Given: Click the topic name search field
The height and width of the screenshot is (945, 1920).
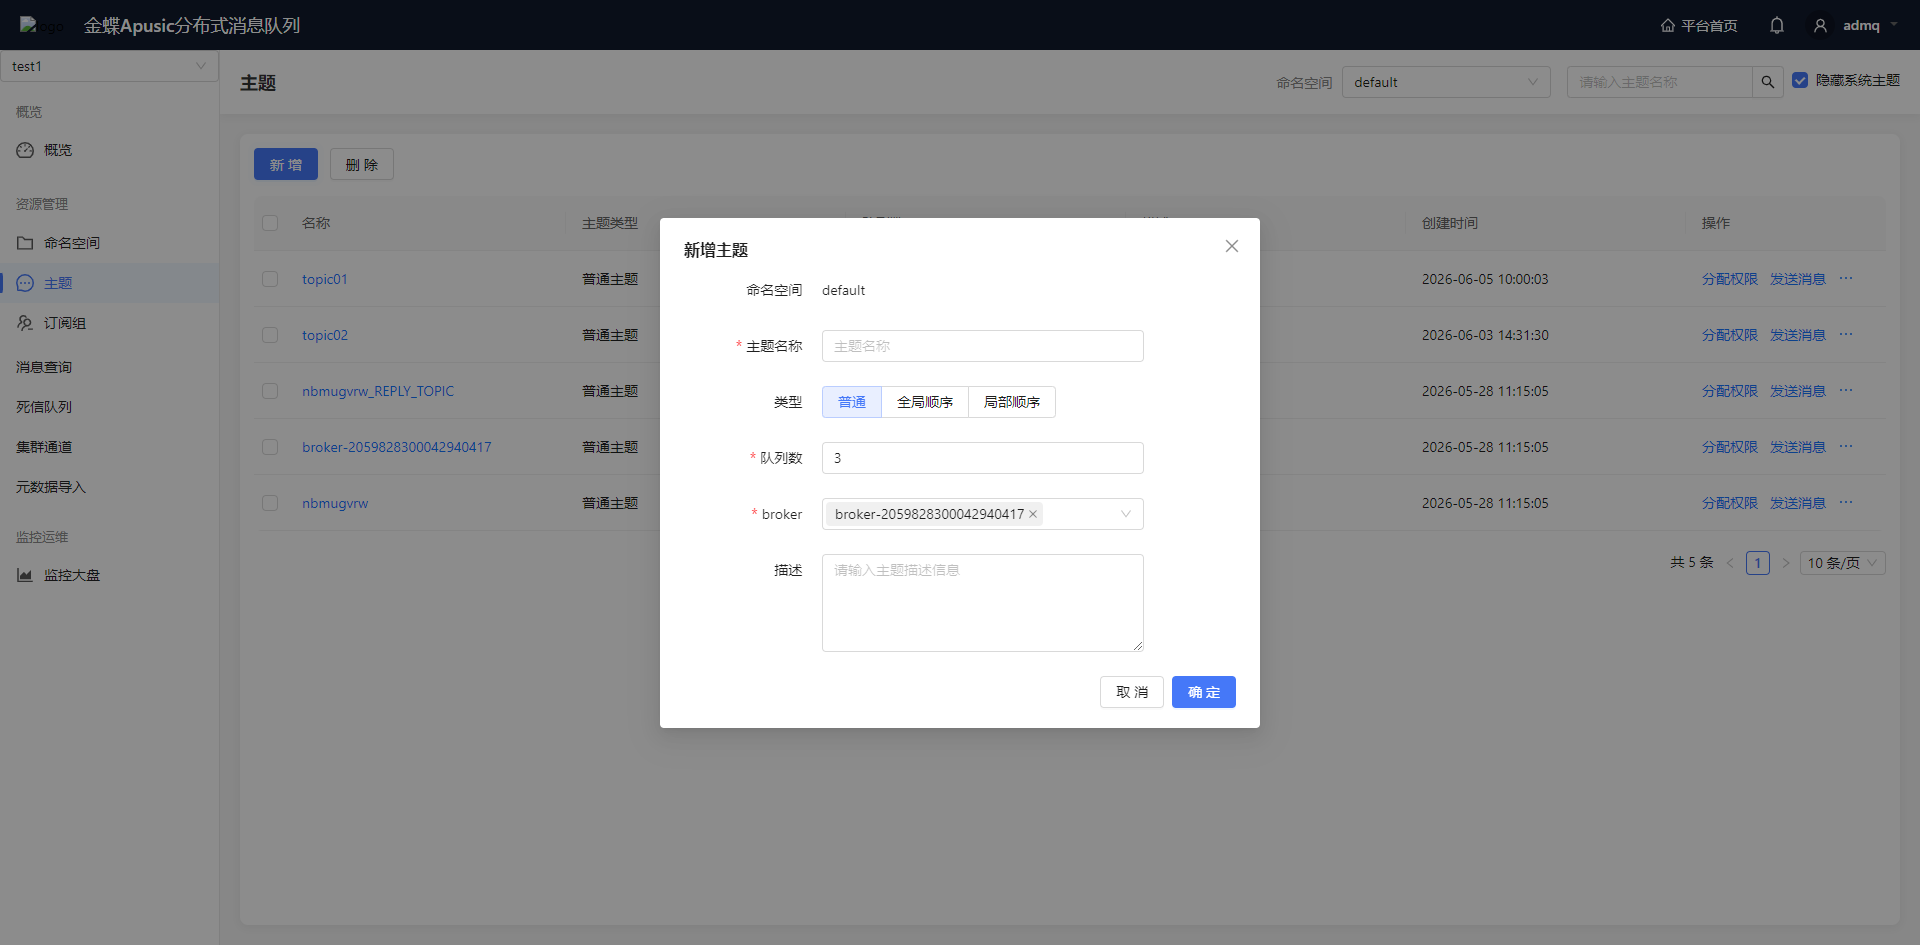Looking at the screenshot, I should pos(1660,82).
